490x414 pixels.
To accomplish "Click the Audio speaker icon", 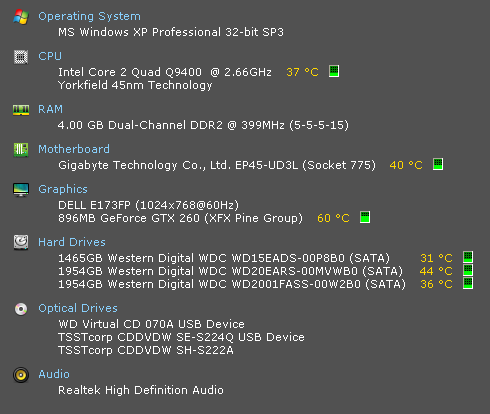I will (x=21, y=375).
